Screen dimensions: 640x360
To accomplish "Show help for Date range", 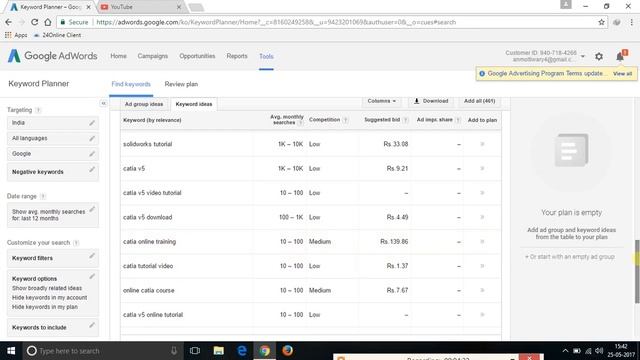I will coord(43,196).
